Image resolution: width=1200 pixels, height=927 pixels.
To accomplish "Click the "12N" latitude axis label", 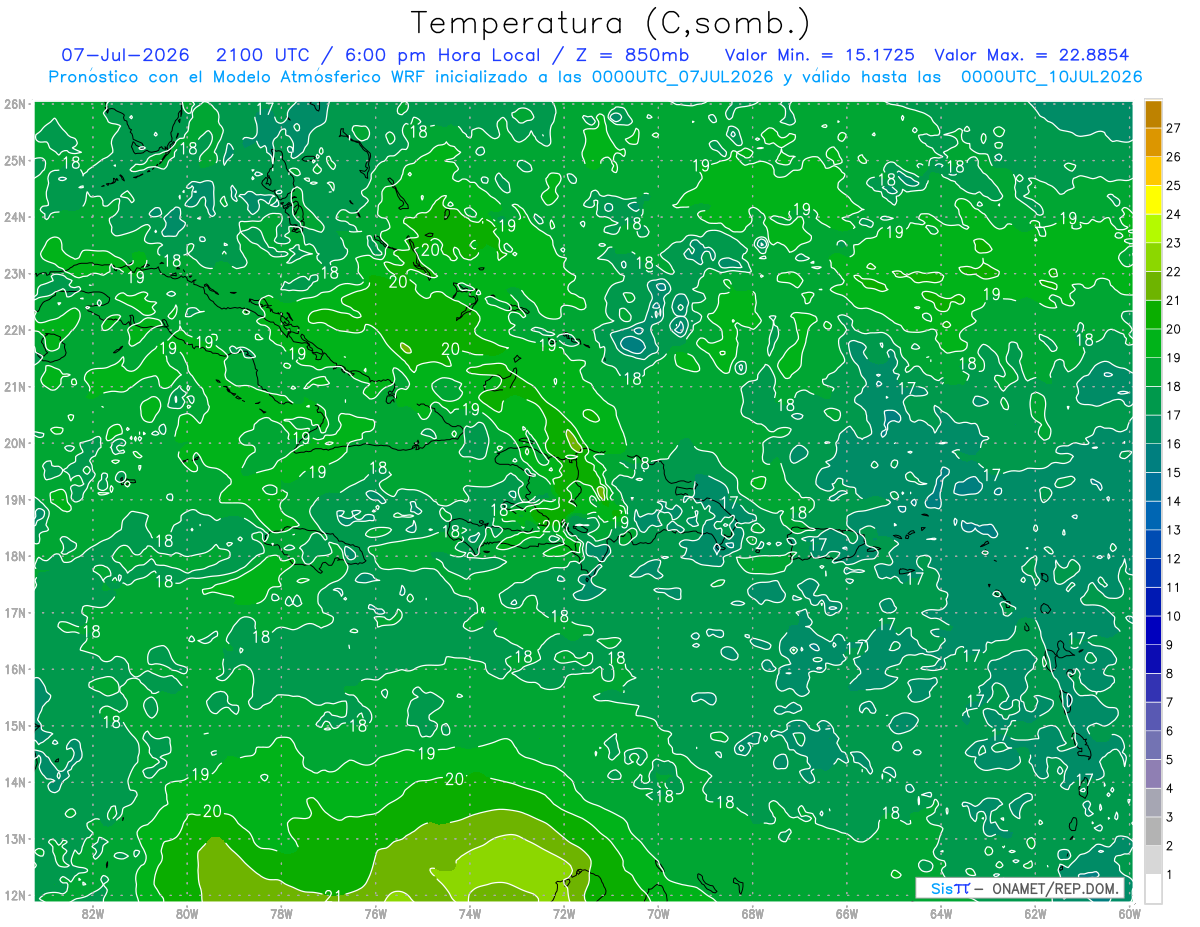I will click(x=14, y=895).
